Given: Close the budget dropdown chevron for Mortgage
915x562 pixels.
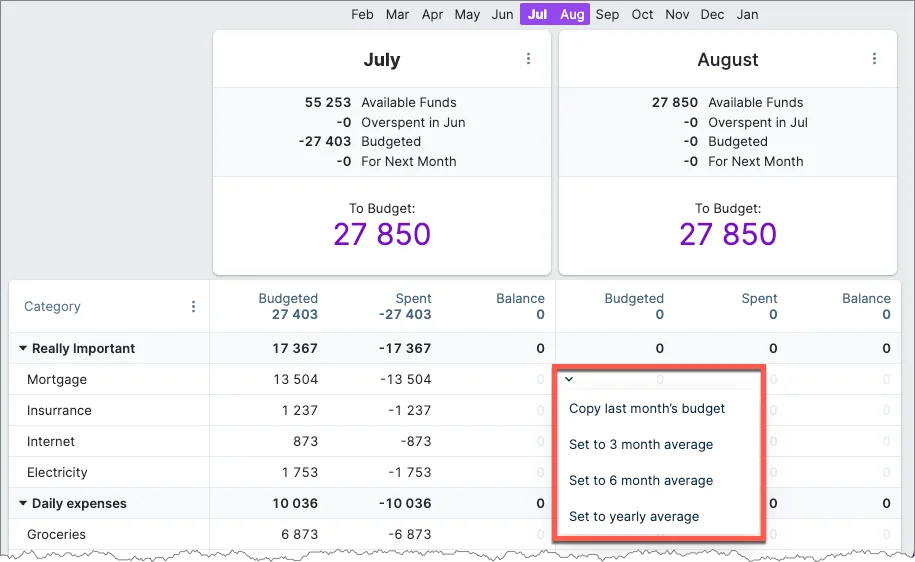Looking at the screenshot, I should (569, 379).
